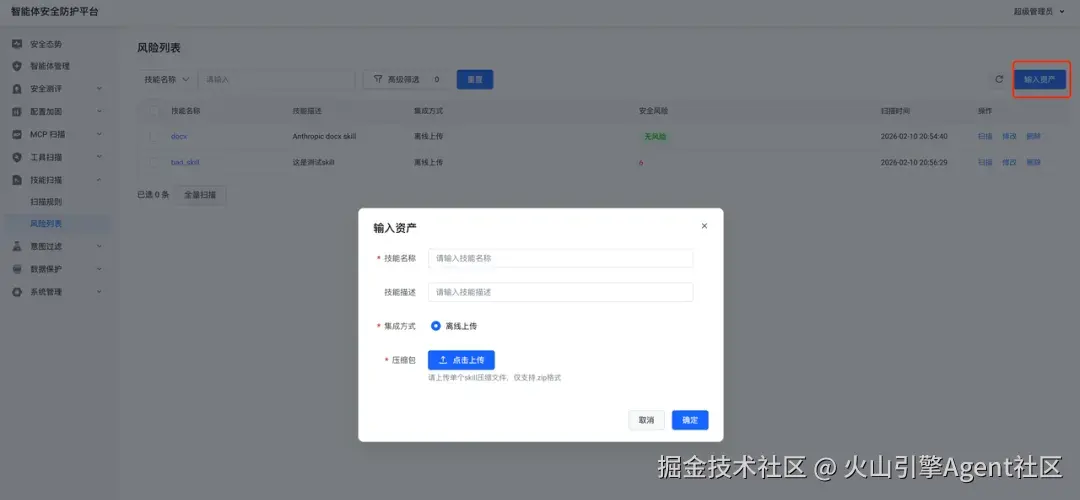Open the 技能名称 filter dropdown
The width and height of the screenshot is (1080, 500).
167,79
